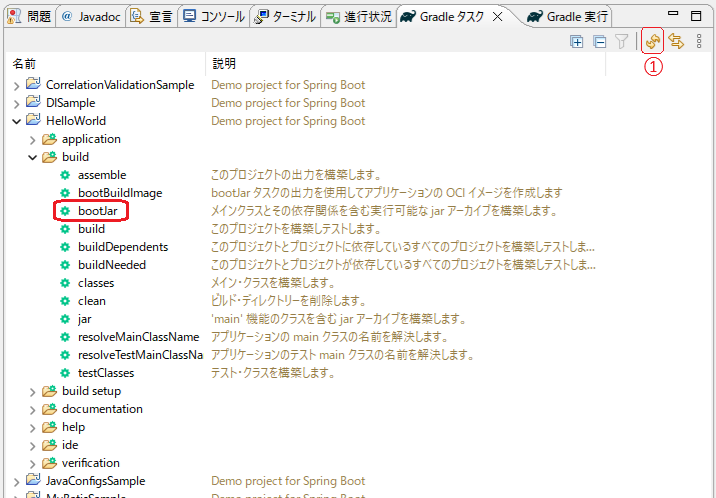Select the bootBuildImage task
This screenshot has height=498, width=716.
coord(119,193)
